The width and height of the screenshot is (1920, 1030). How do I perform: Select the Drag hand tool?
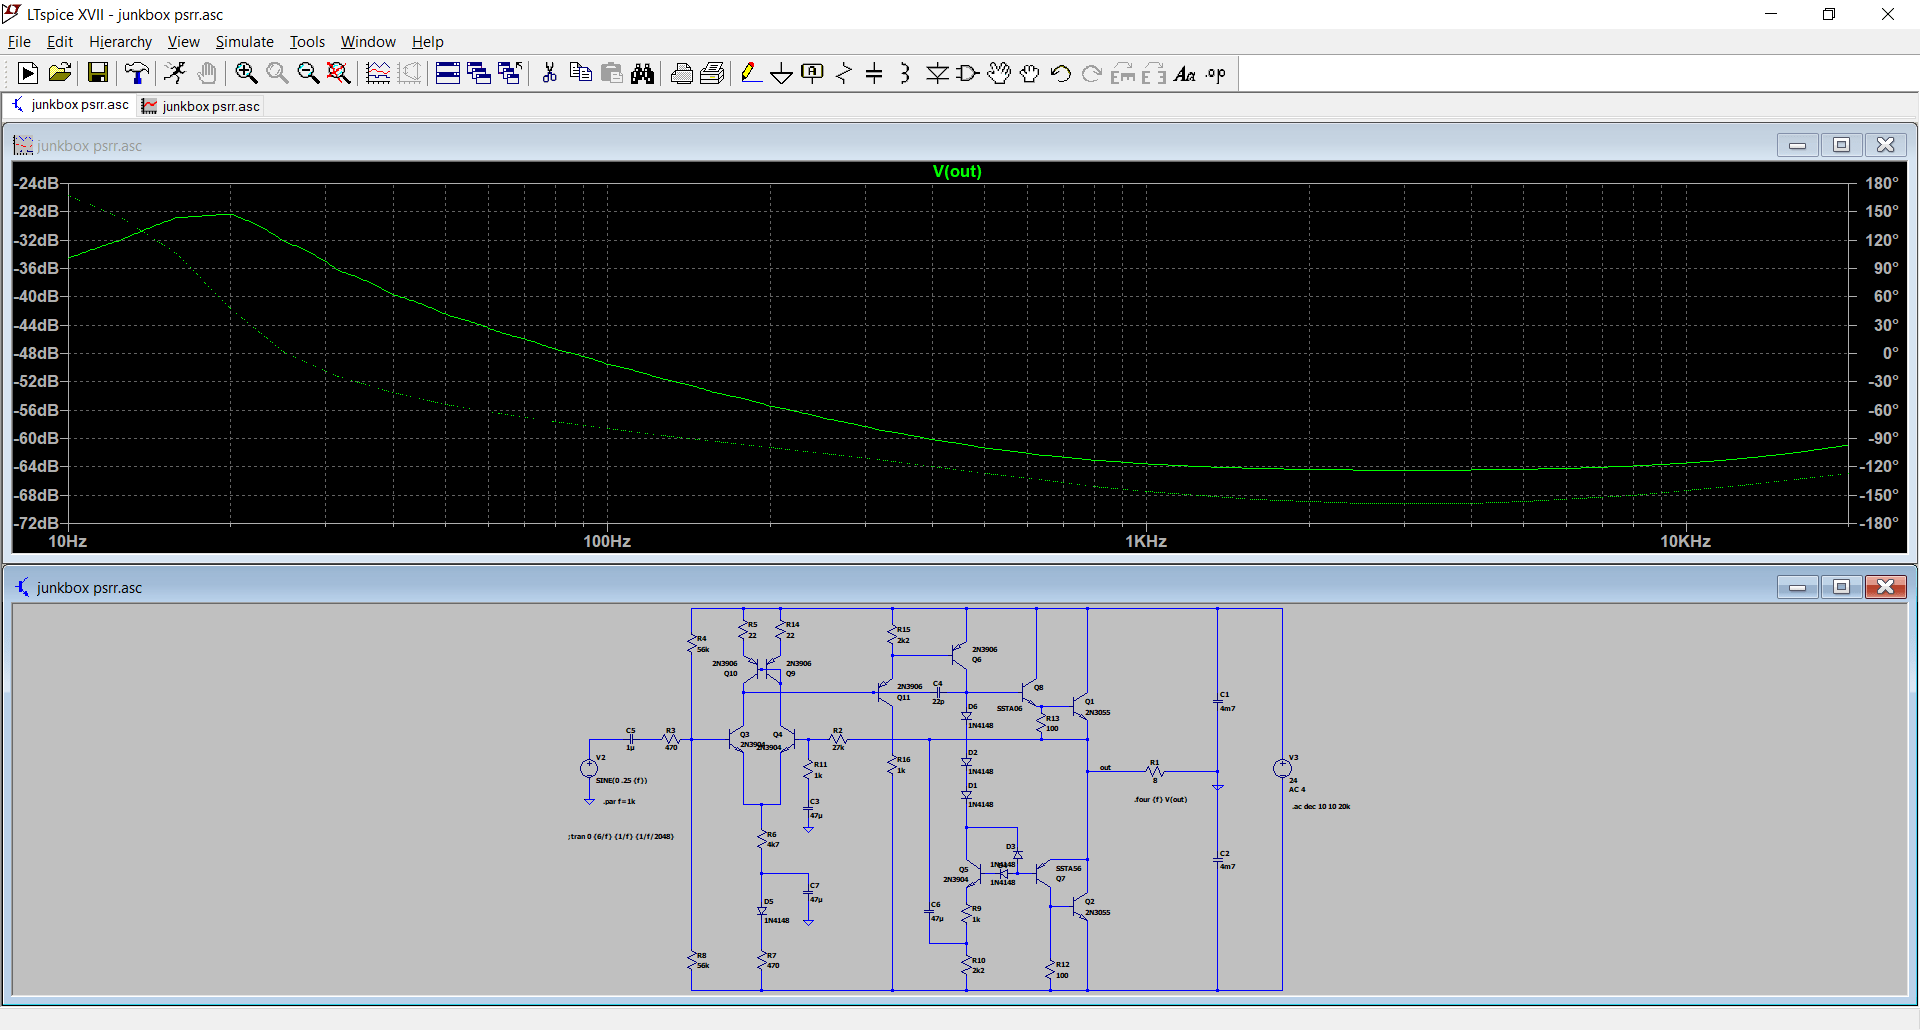1030,73
